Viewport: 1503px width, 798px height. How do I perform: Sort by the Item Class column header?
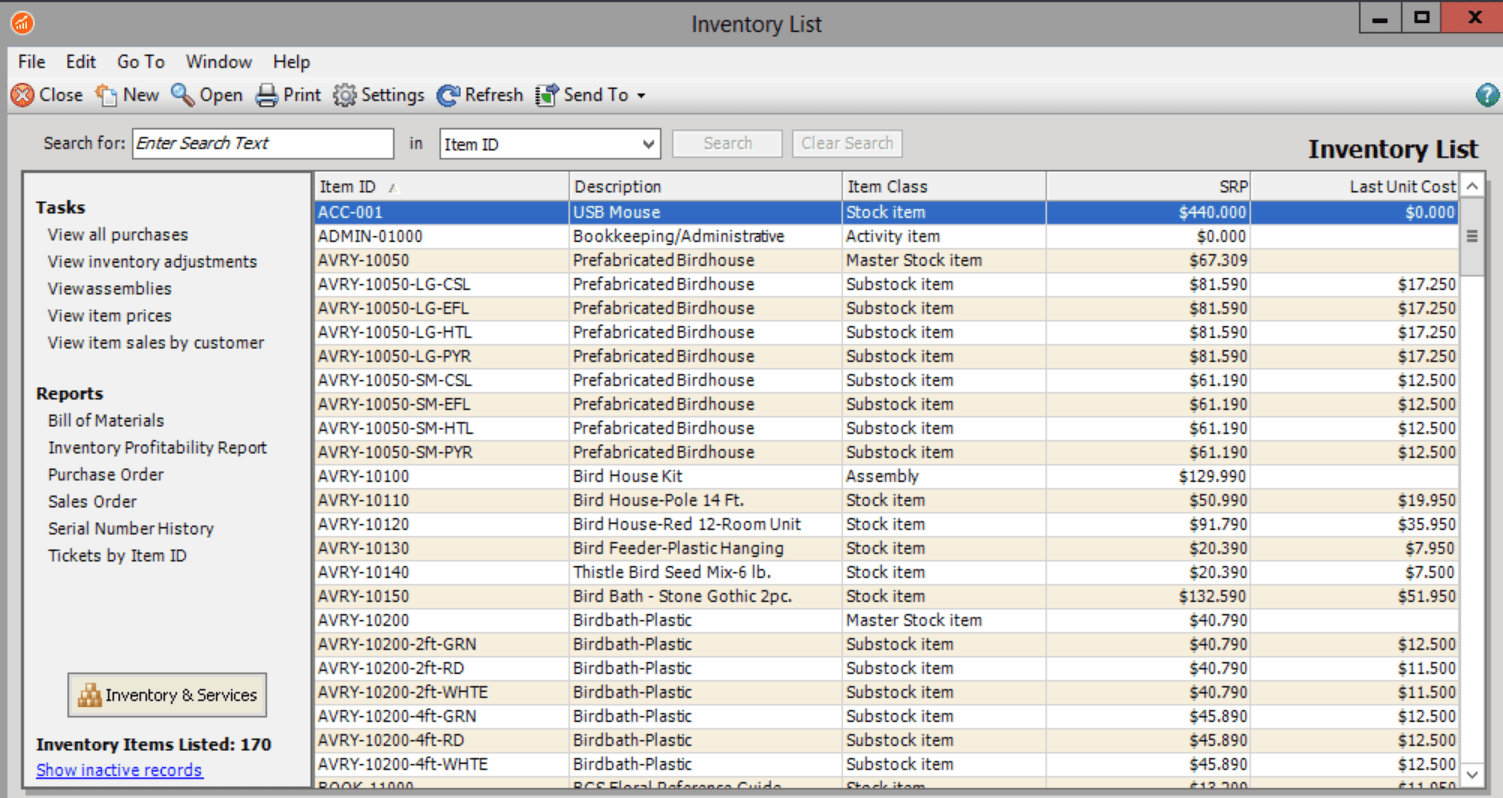pyautogui.click(x=944, y=186)
